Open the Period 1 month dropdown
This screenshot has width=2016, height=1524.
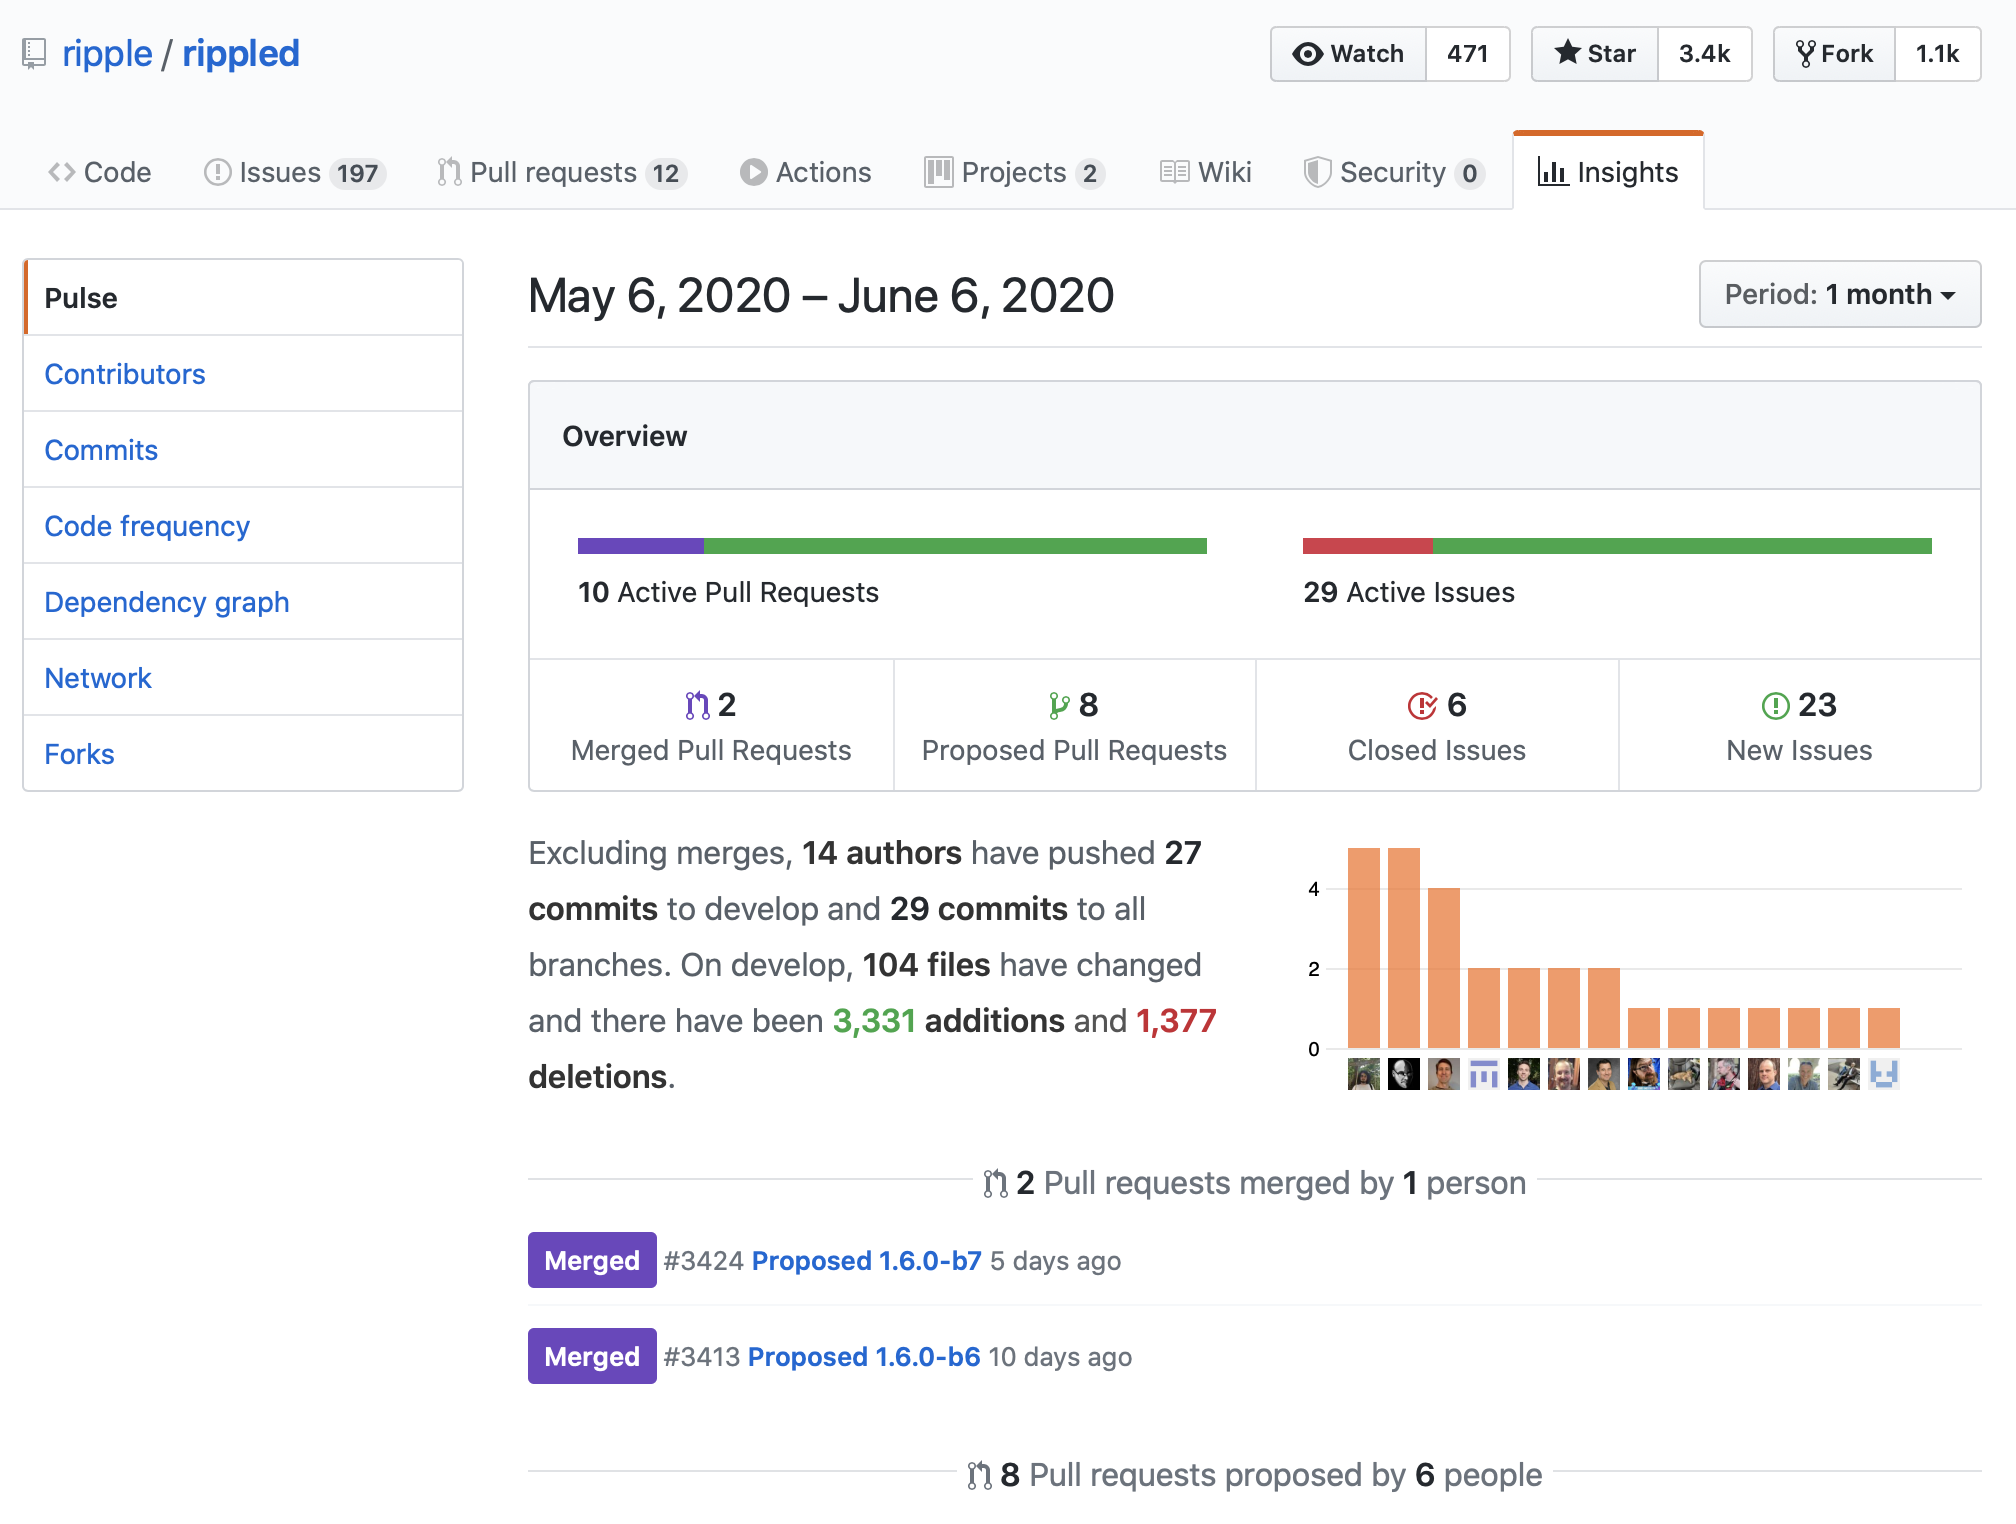coord(1840,294)
